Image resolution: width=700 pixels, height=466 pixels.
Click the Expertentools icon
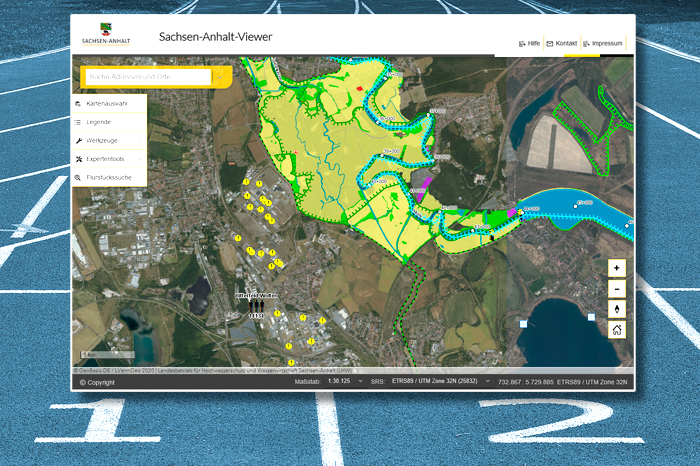[x=78, y=159]
